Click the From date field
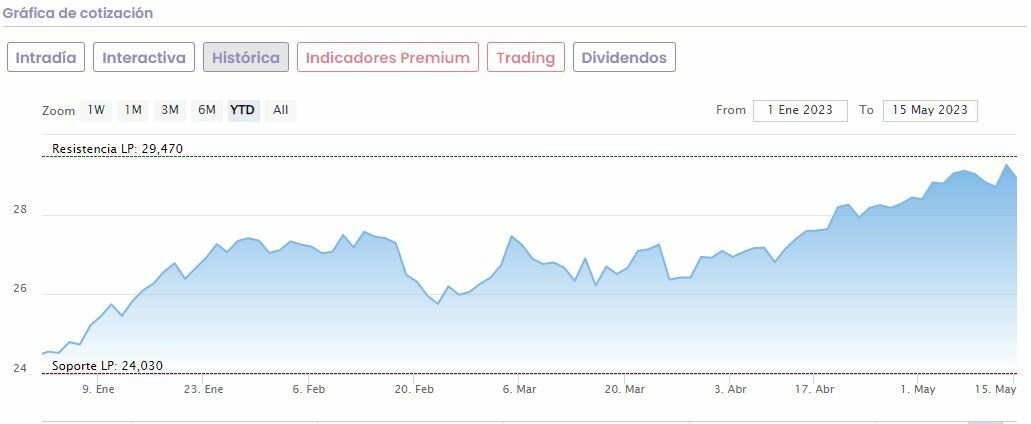Image resolution: width=1031 pixels, height=424 pixels. pos(800,110)
